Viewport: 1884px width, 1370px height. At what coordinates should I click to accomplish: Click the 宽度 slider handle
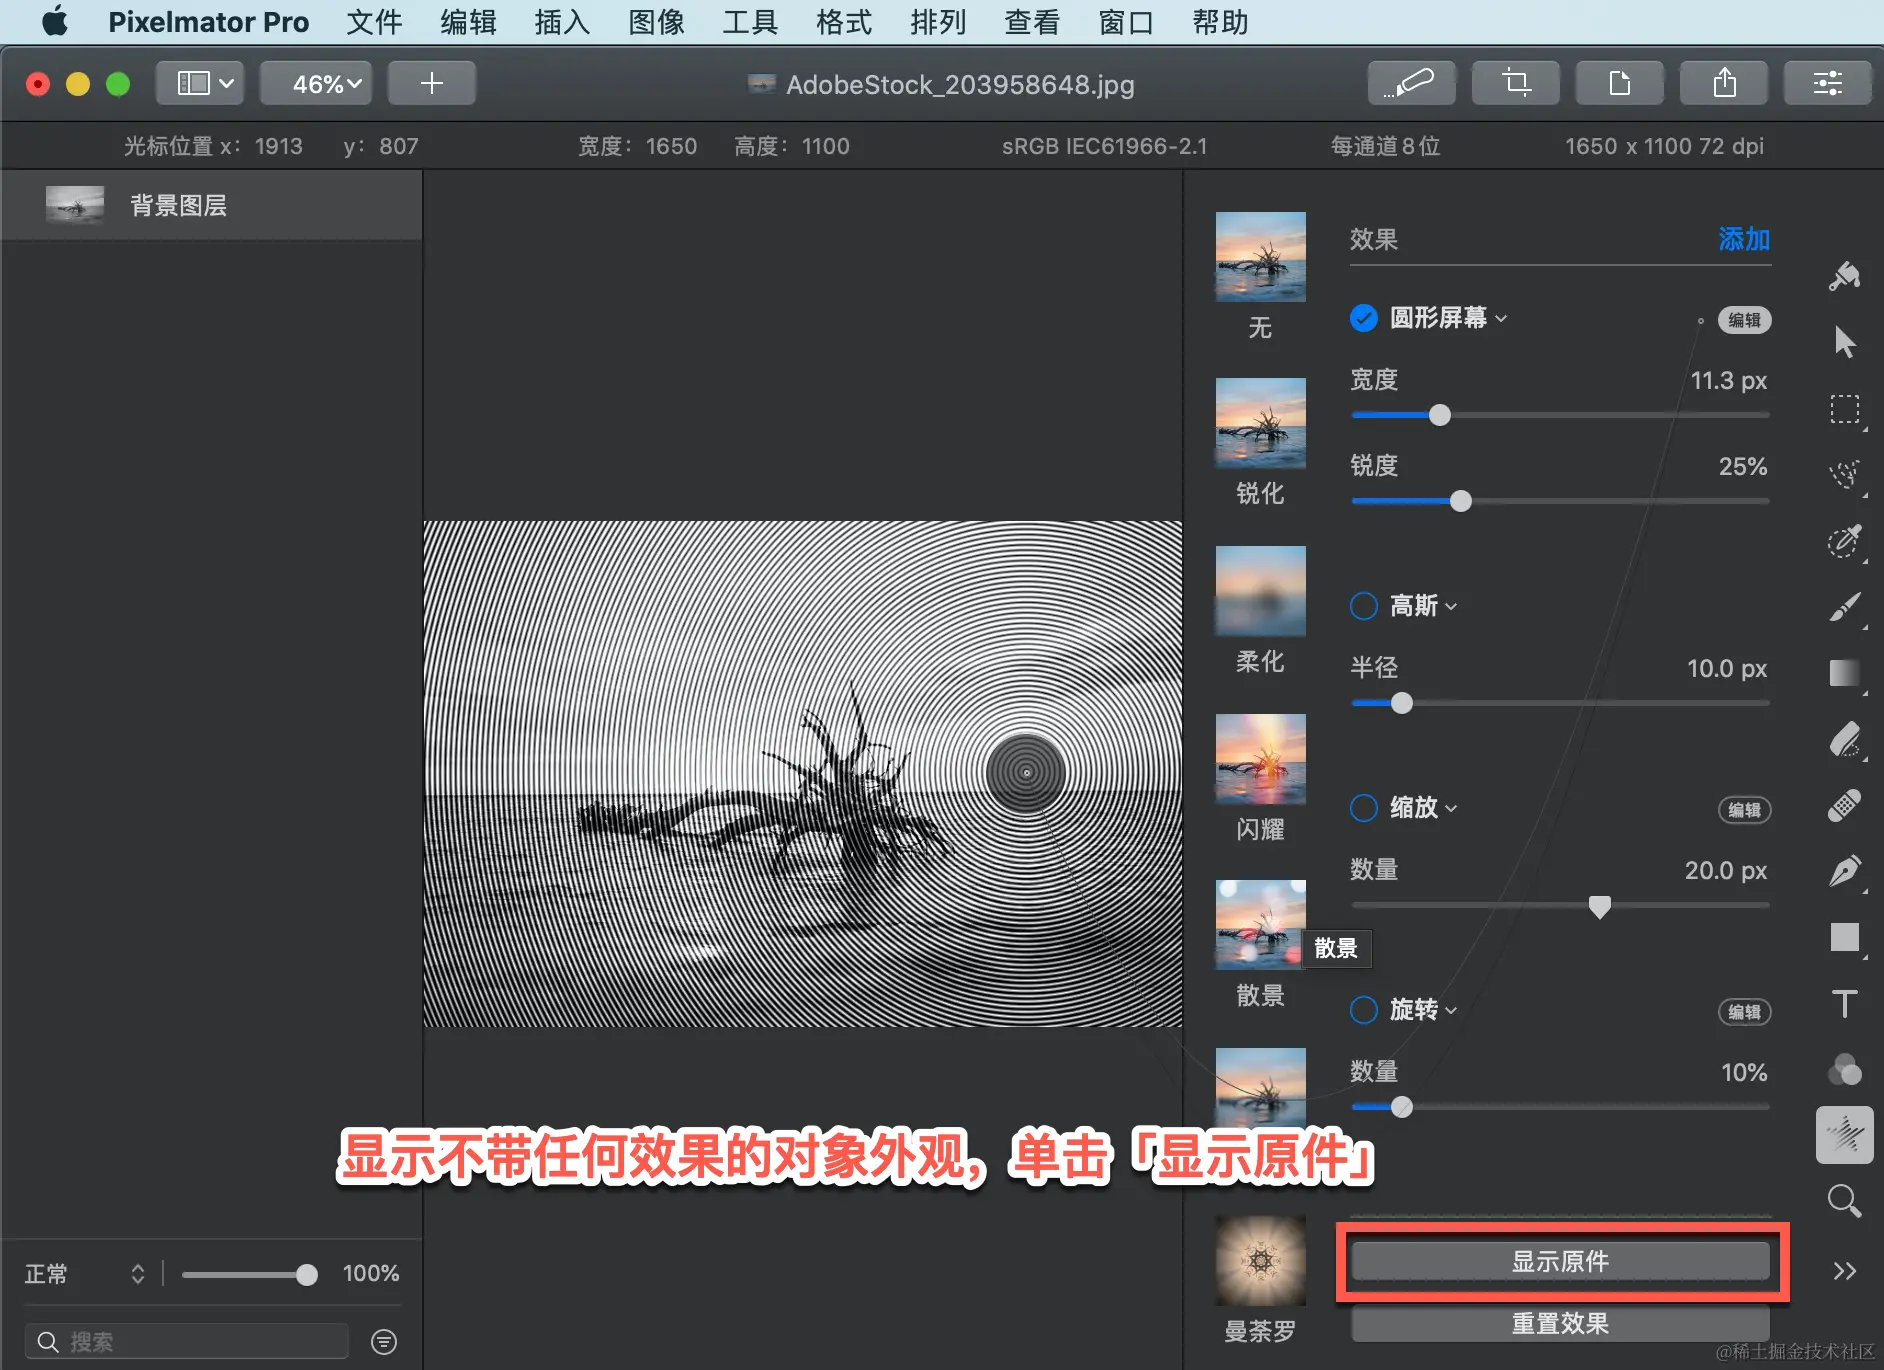[x=1440, y=415]
